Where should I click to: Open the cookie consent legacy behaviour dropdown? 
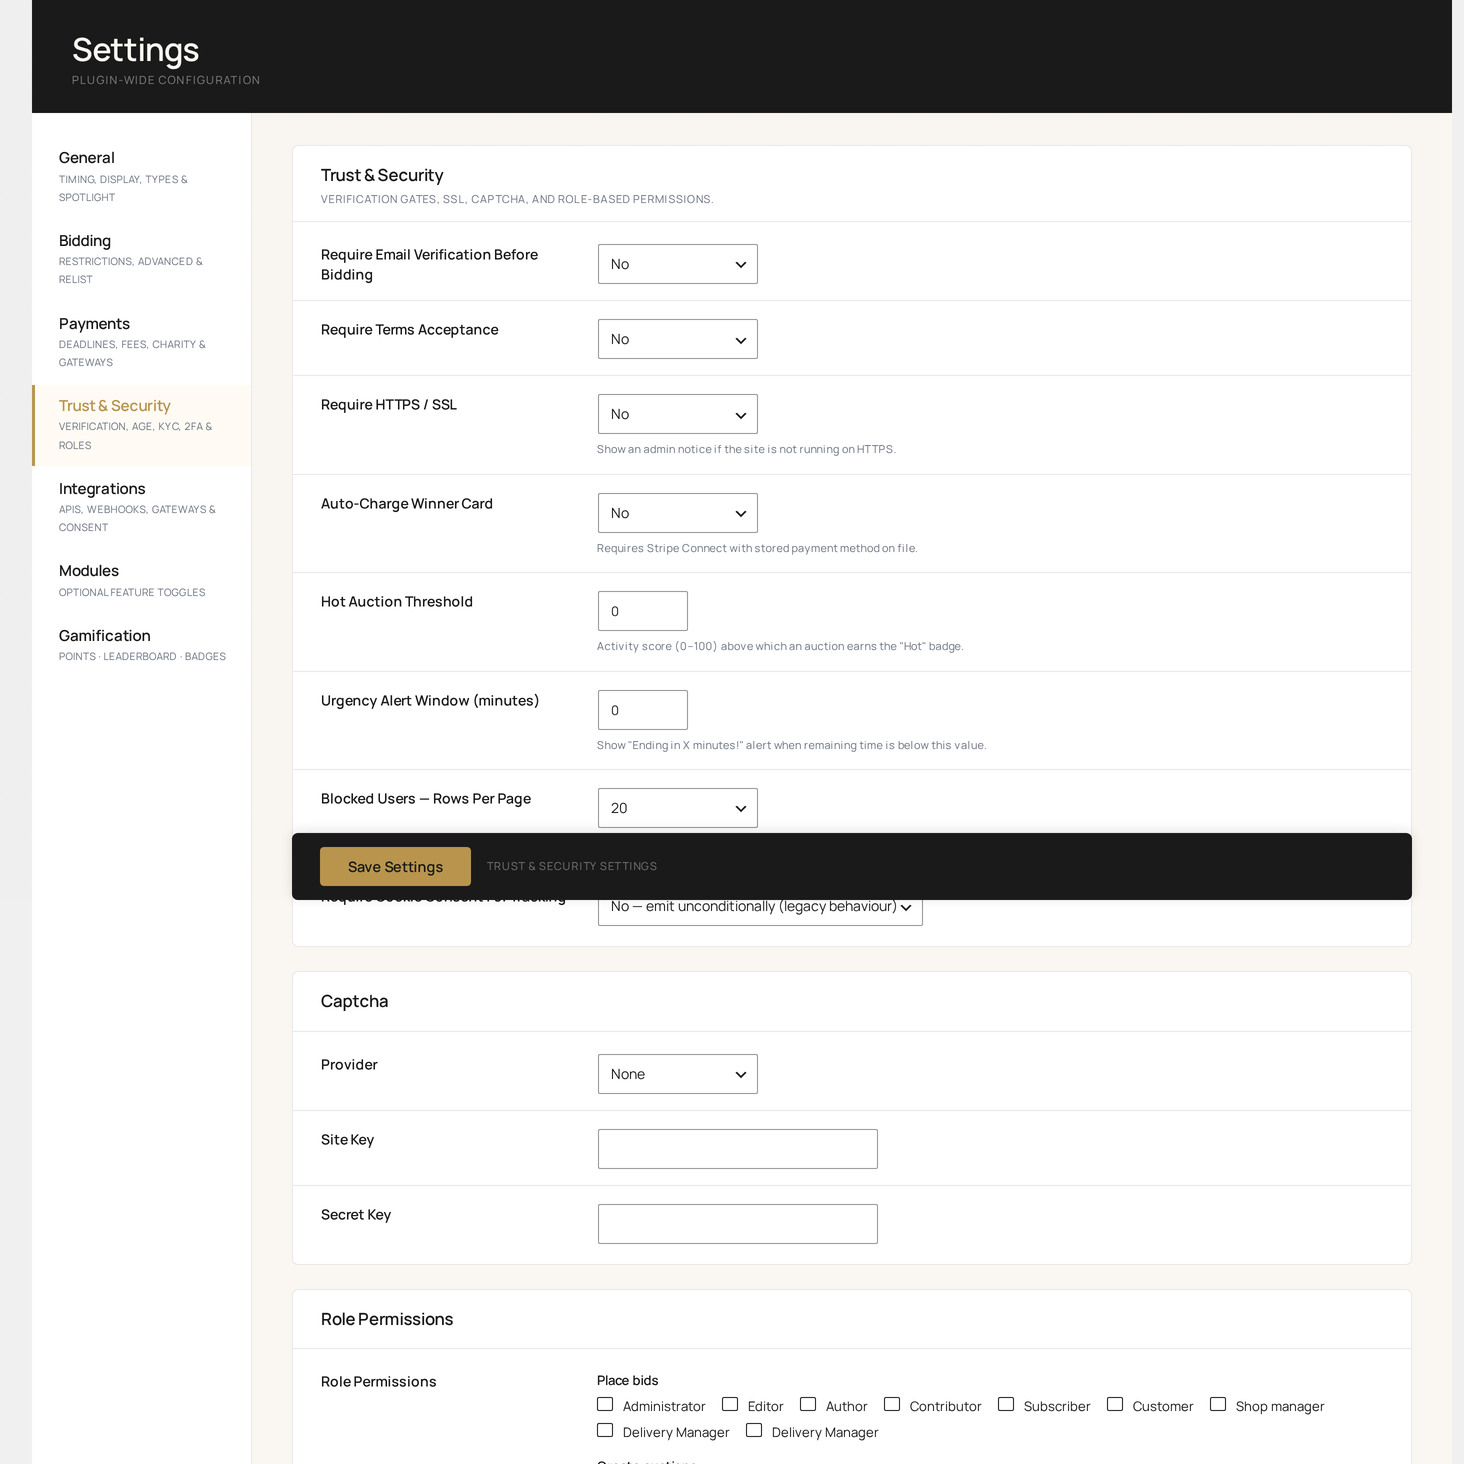click(760, 911)
